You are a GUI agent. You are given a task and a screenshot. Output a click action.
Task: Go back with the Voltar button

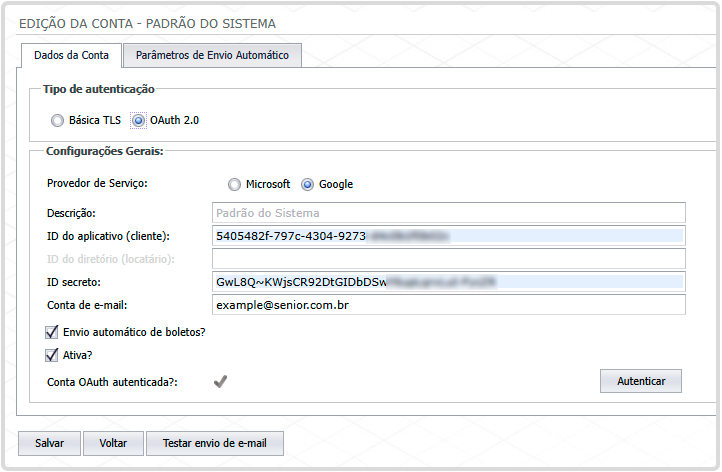point(113,442)
